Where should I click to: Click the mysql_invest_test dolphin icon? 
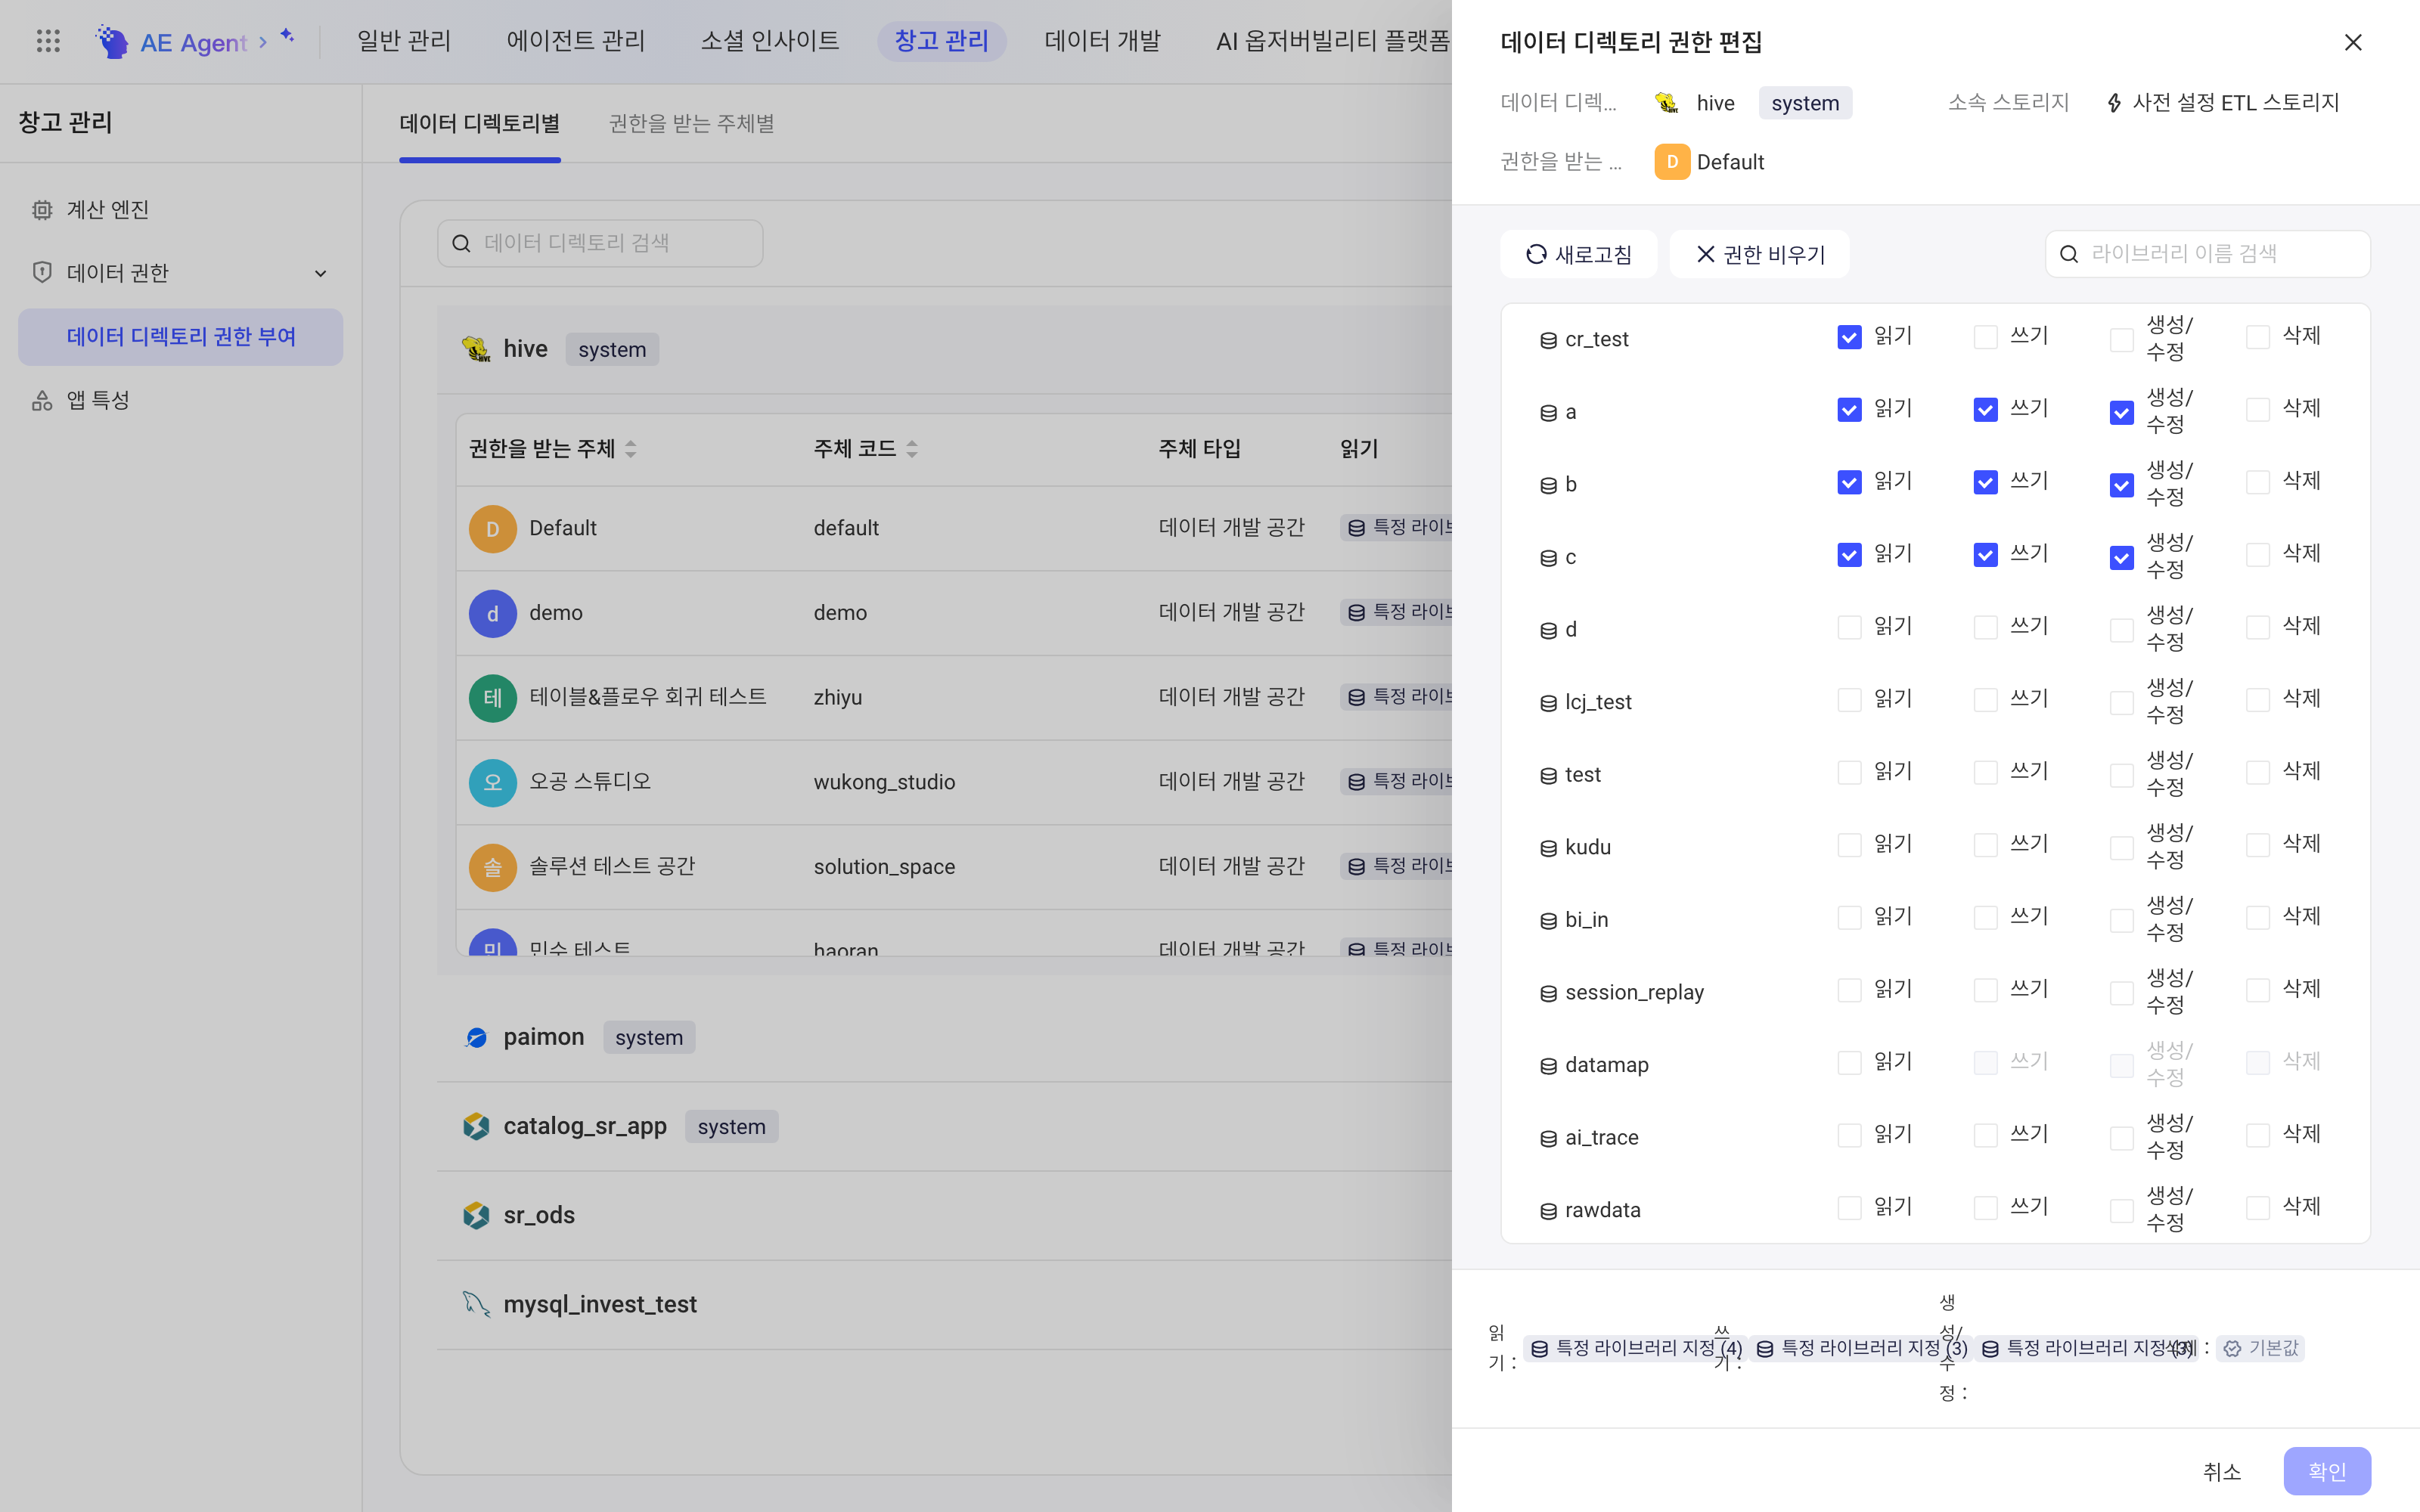pos(476,1304)
